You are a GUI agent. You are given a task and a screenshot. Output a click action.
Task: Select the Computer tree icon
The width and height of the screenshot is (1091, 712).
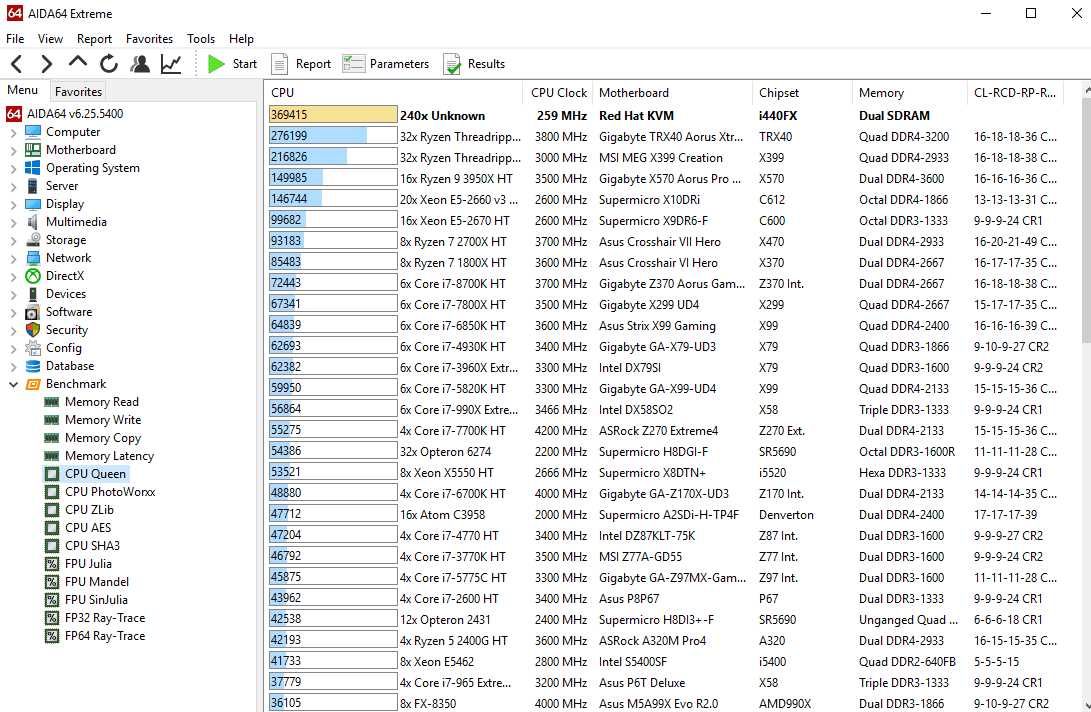(x=33, y=132)
